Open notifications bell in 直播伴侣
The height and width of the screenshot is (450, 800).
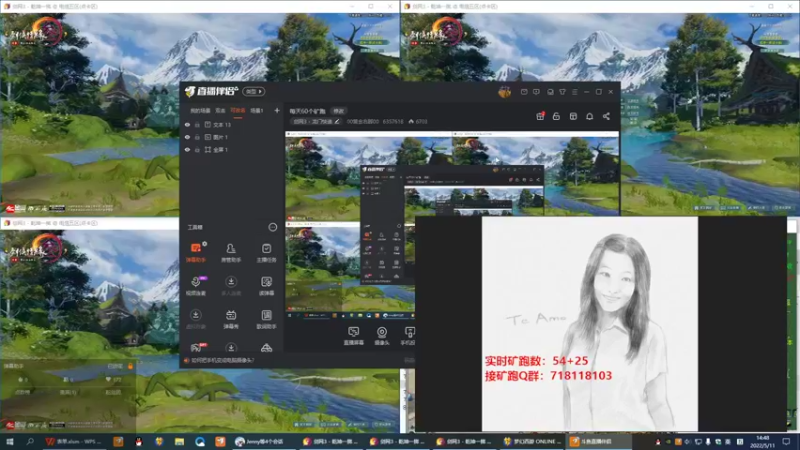(x=589, y=116)
